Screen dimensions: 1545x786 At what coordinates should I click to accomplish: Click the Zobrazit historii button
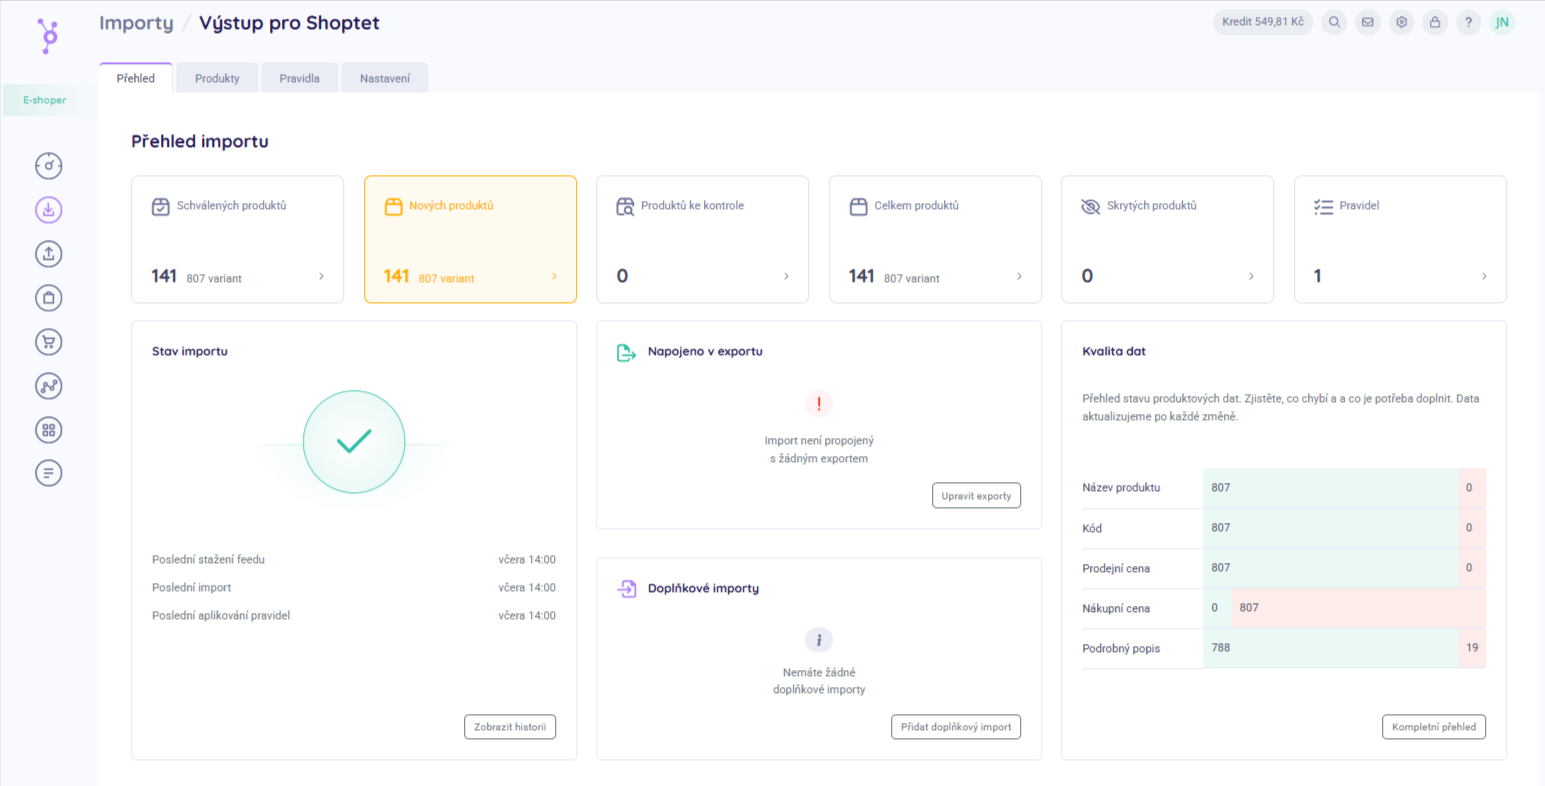(510, 727)
